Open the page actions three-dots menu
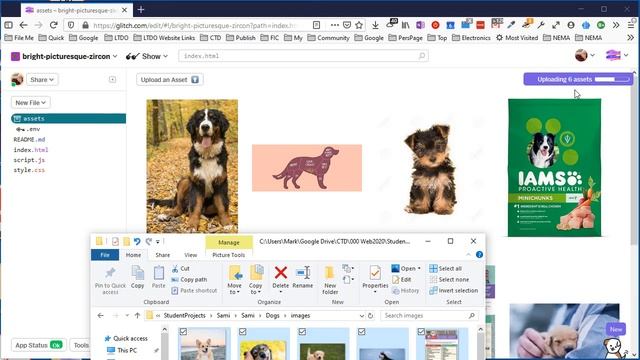640x360 pixels. tap(335, 25)
